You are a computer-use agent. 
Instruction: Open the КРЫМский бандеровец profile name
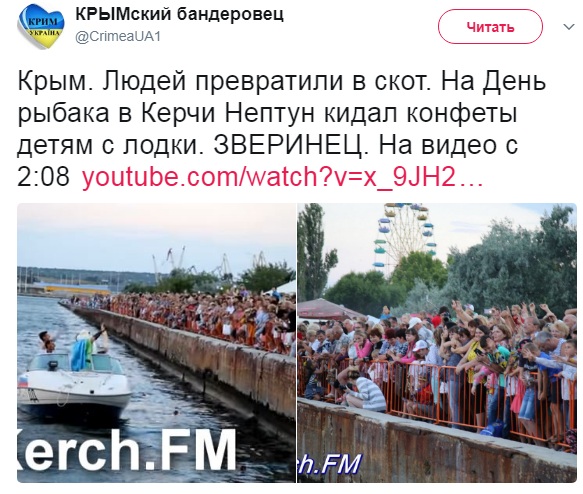click(x=180, y=14)
